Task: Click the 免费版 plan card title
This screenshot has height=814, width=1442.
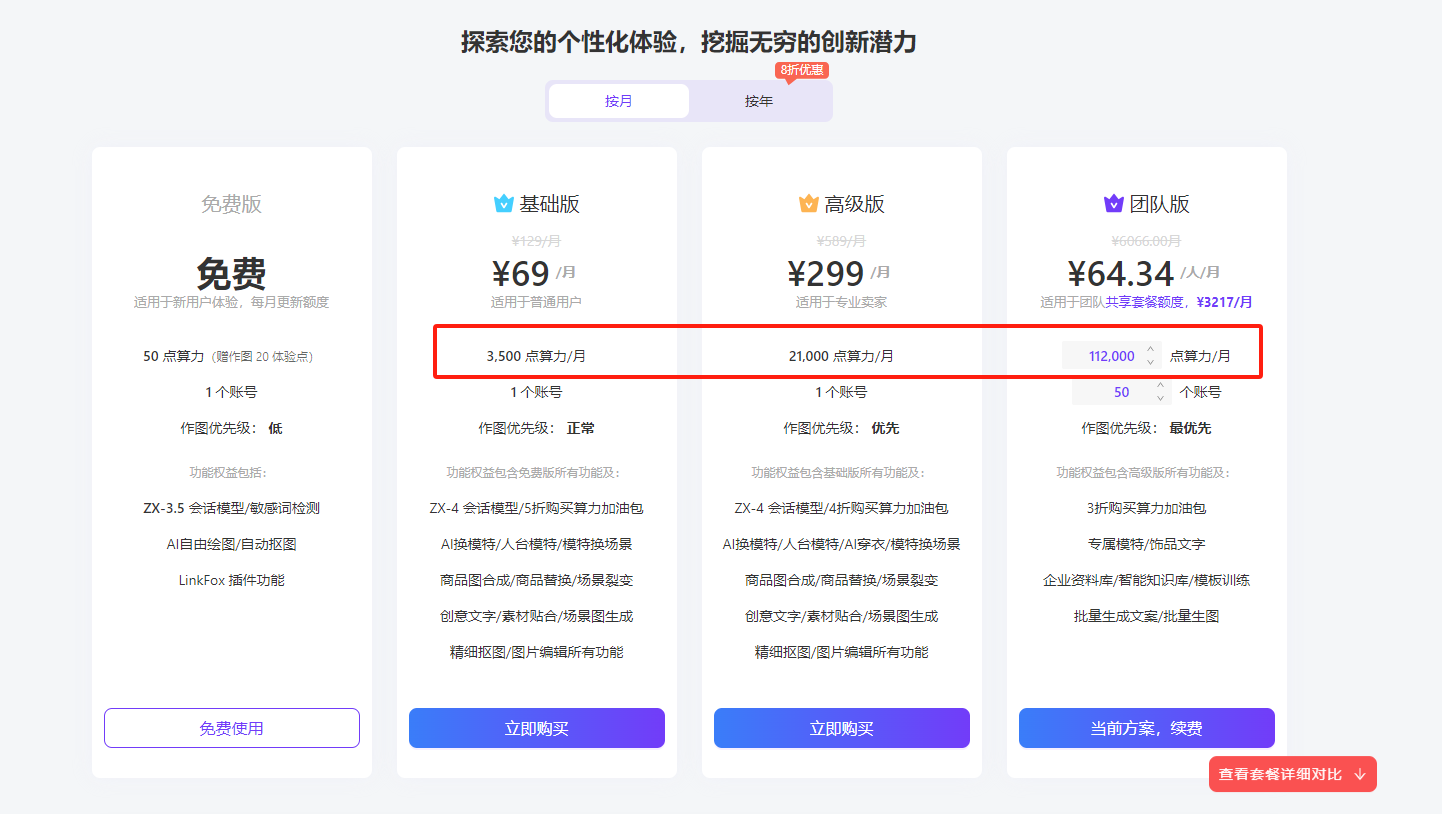Action: click(231, 203)
